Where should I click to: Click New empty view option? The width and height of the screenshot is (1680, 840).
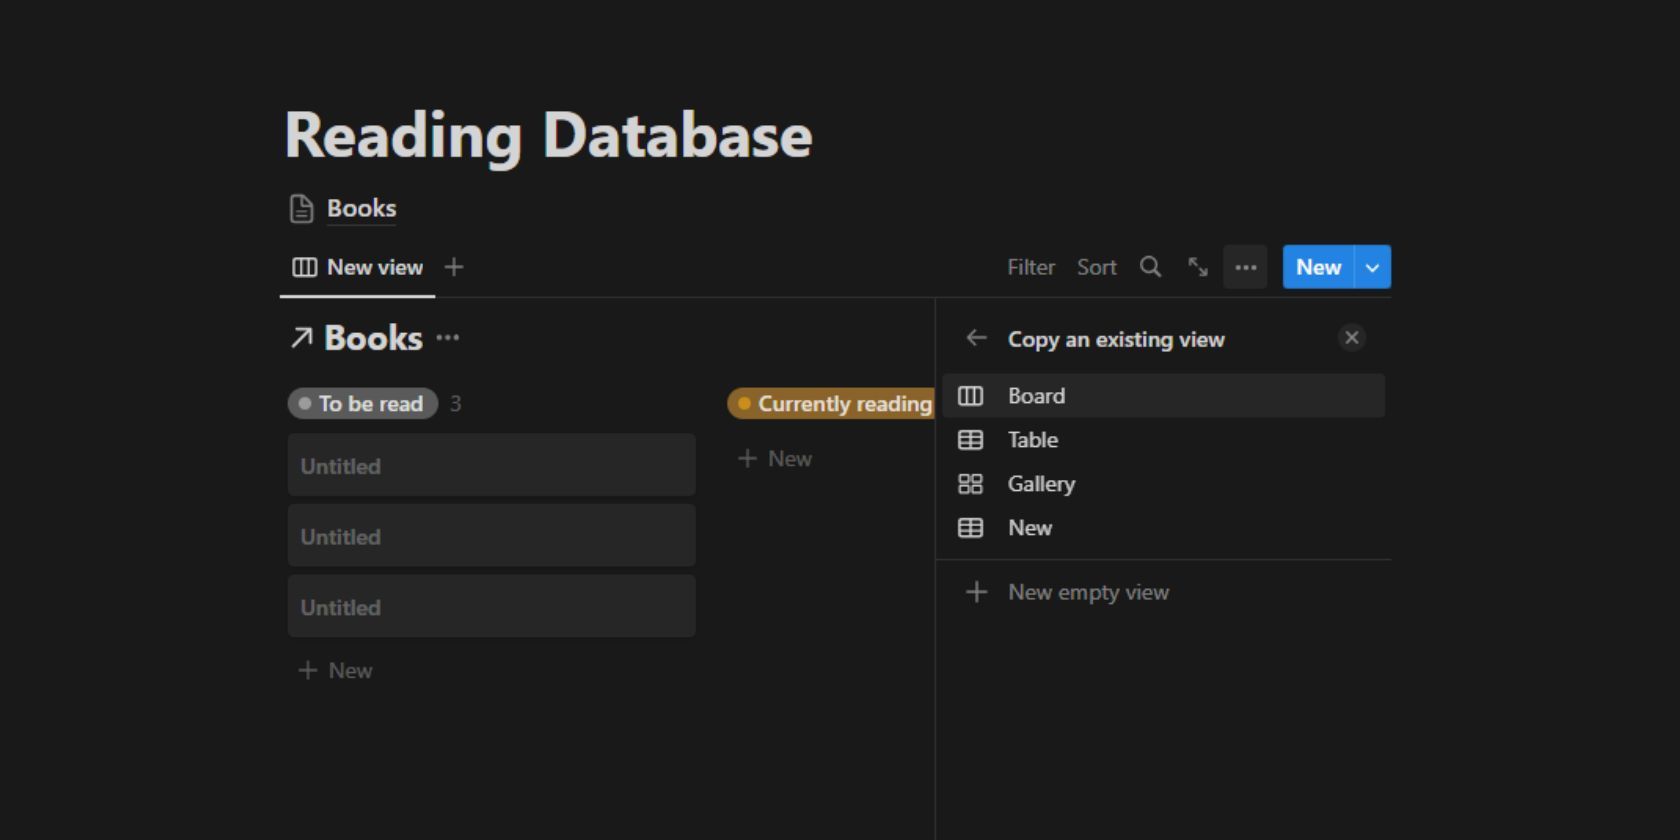pos(1087,592)
